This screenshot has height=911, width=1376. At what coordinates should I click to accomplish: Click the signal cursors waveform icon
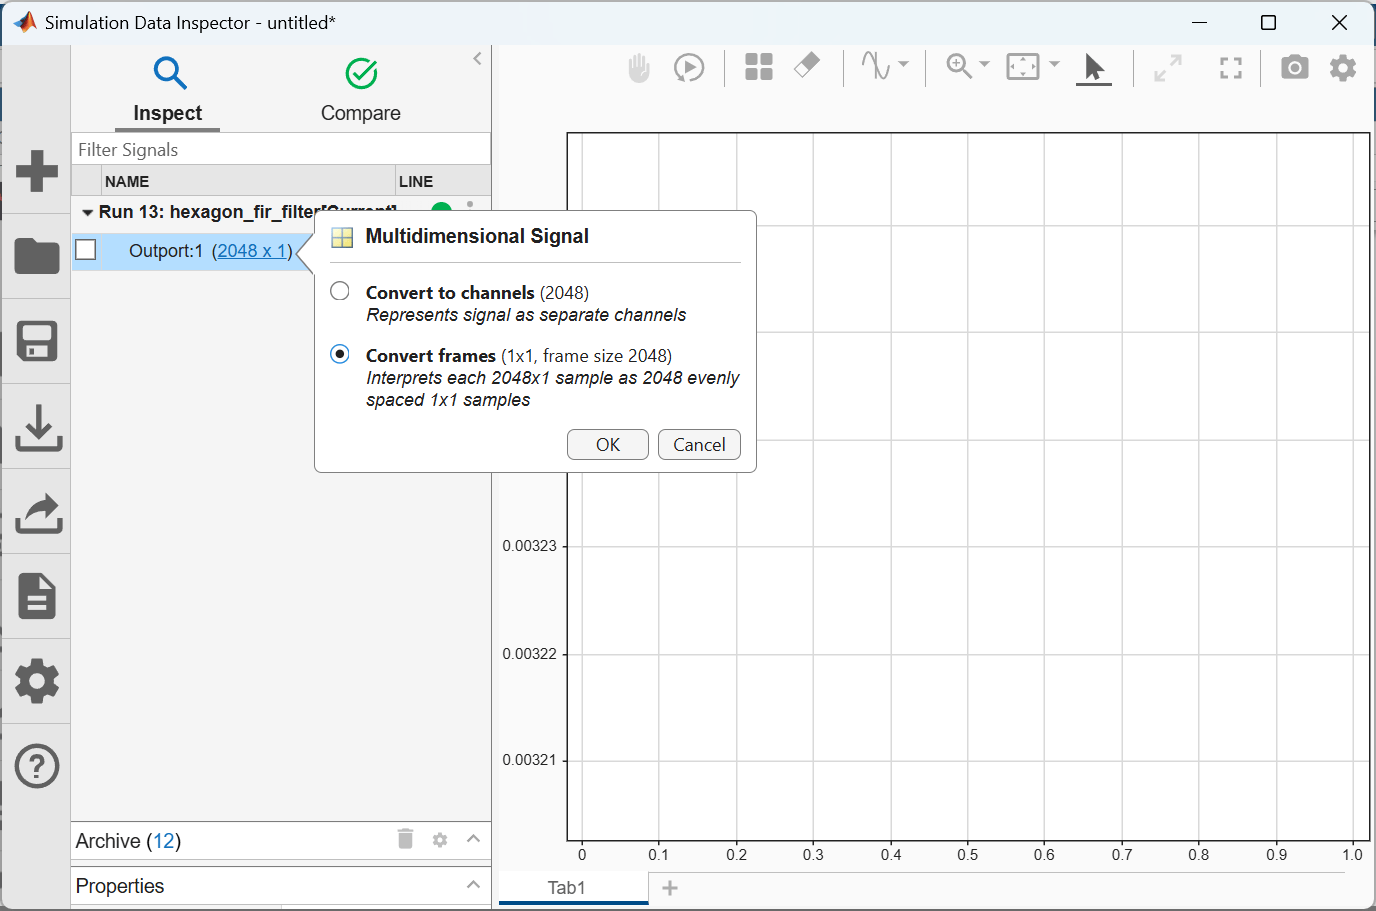click(875, 66)
